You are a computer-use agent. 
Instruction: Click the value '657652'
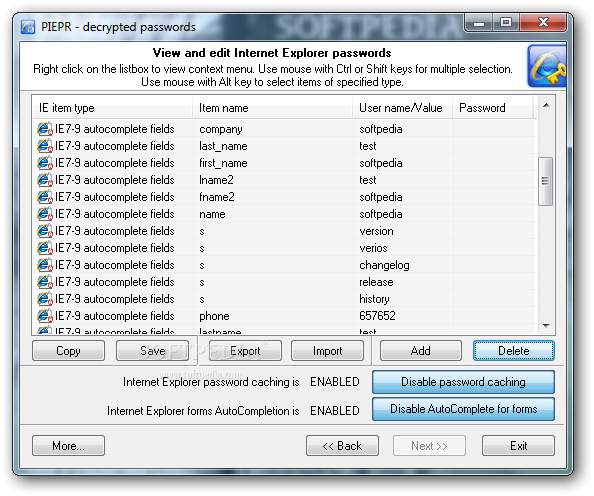377,316
